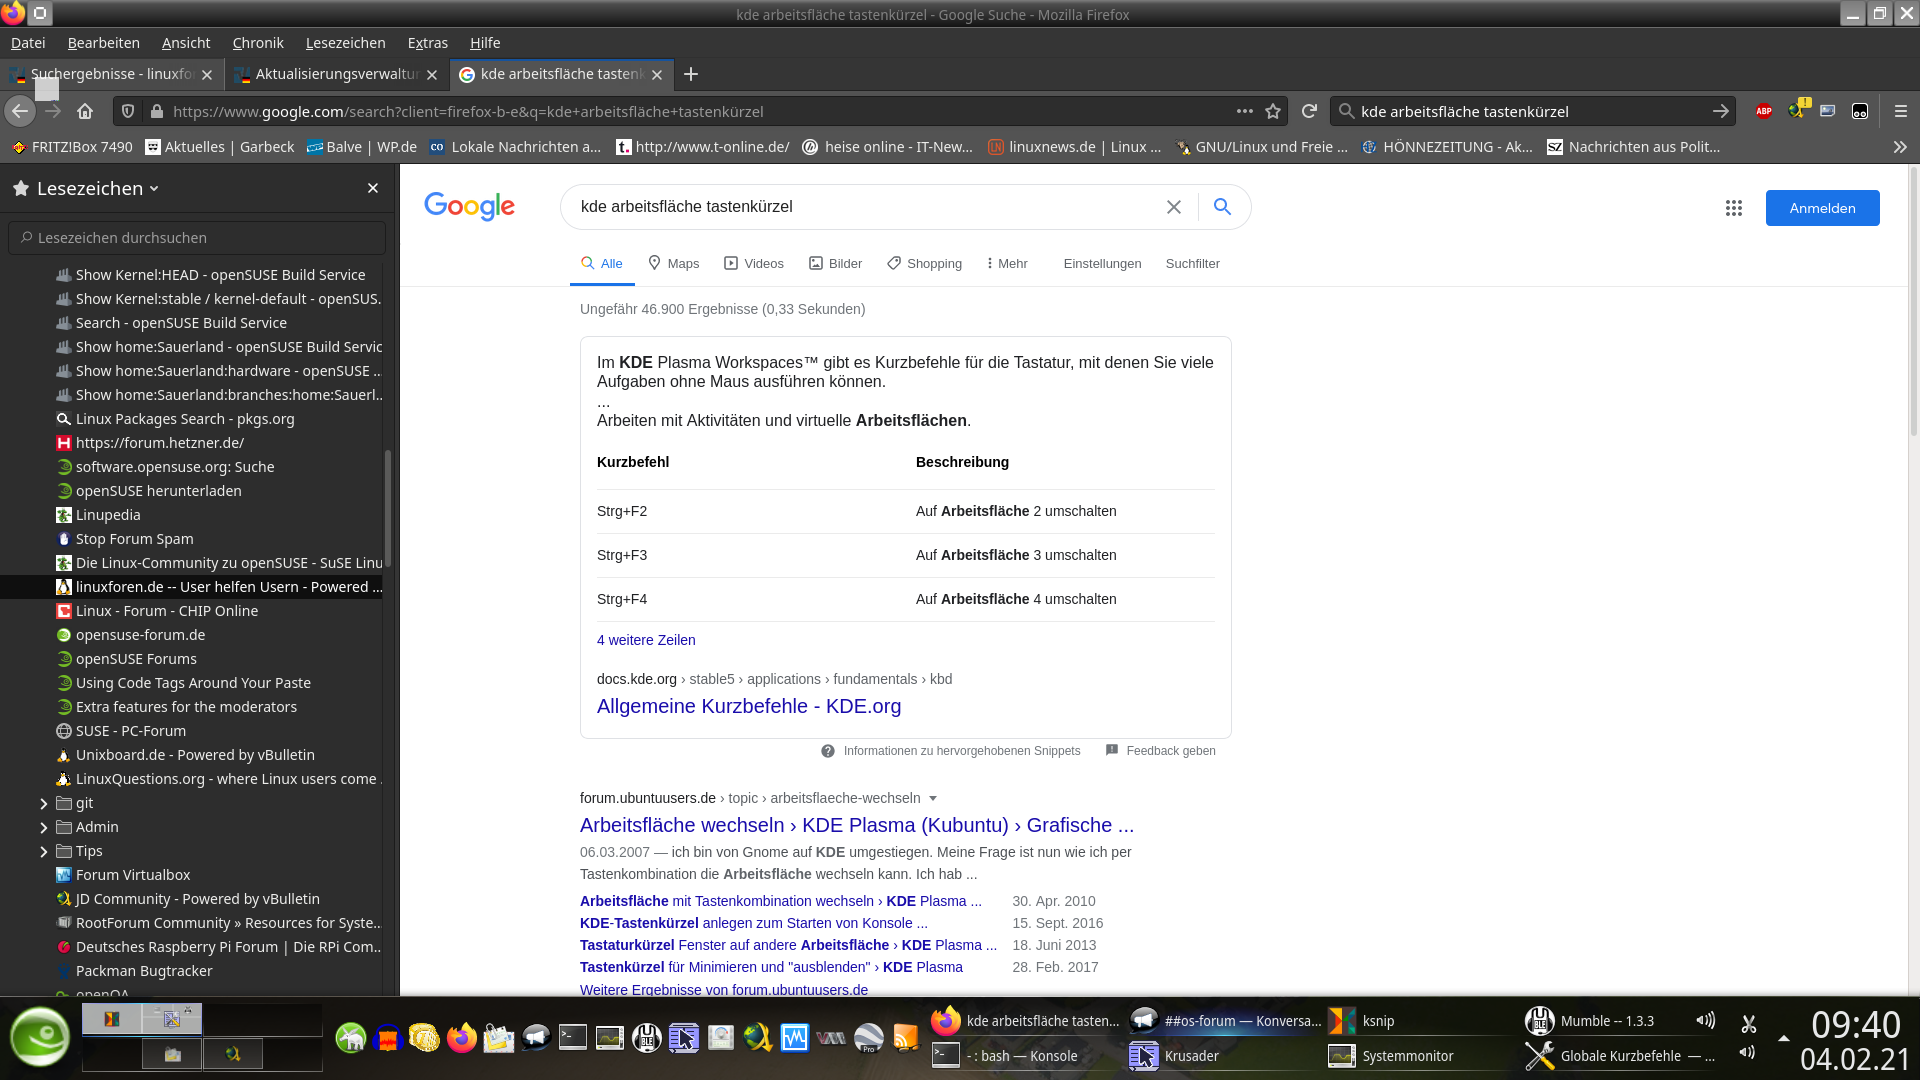Image resolution: width=1920 pixels, height=1080 pixels.
Task: Open heise online bookmark in toolbar
Action: point(888,147)
